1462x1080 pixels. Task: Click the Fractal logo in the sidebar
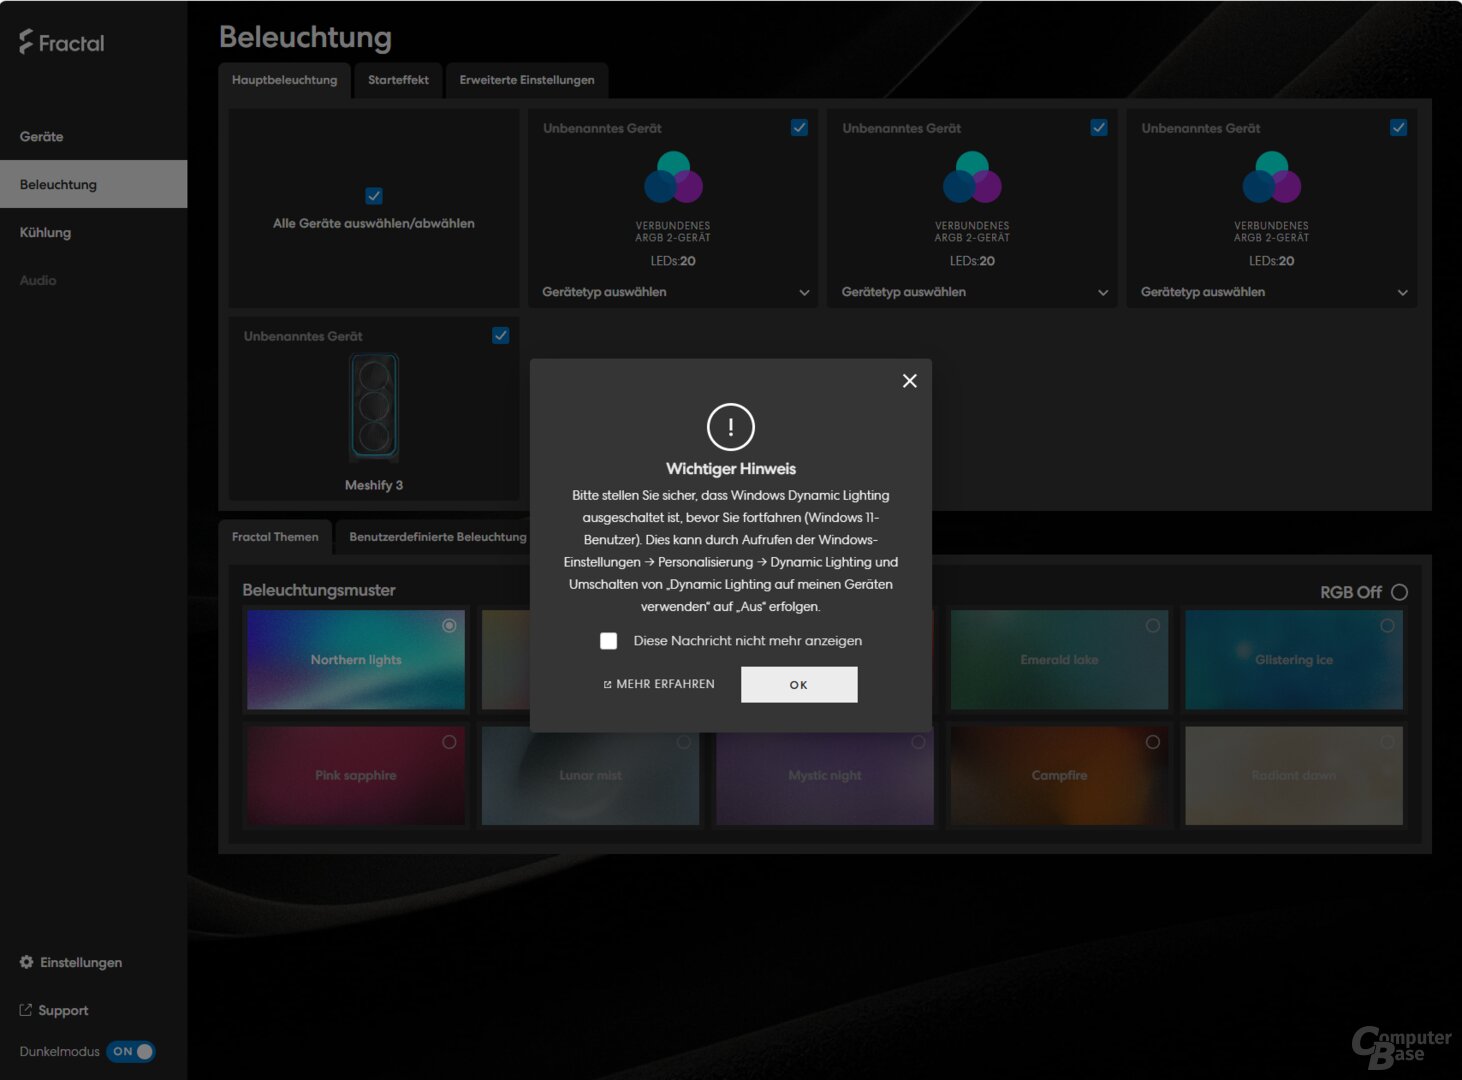click(60, 42)
